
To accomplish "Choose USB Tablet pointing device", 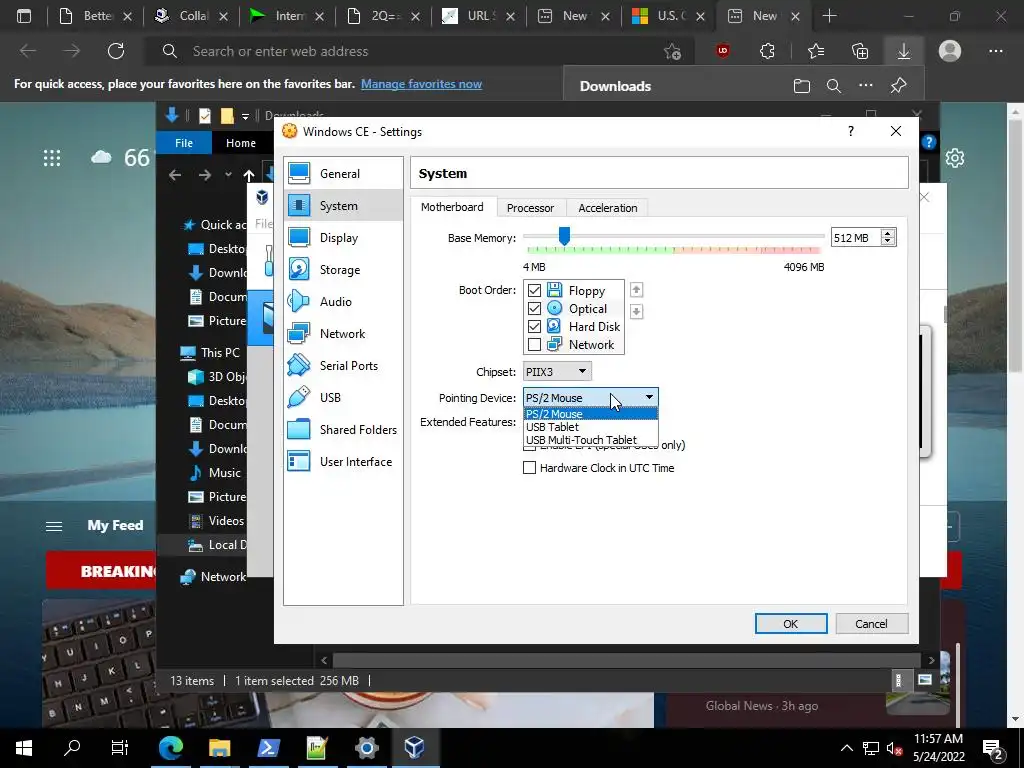I will point(590,427).
